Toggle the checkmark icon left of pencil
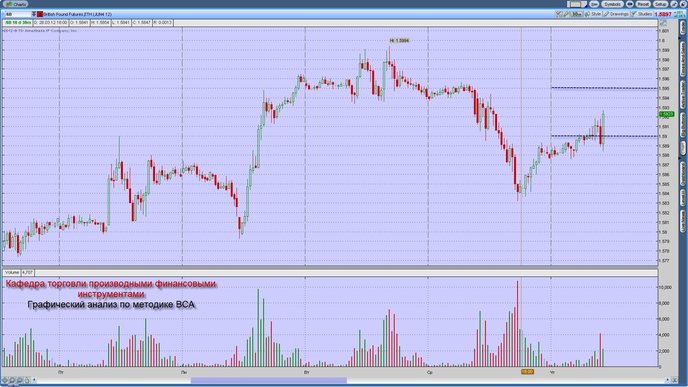The height and width of the screenshot is (387, 688). 559,14
